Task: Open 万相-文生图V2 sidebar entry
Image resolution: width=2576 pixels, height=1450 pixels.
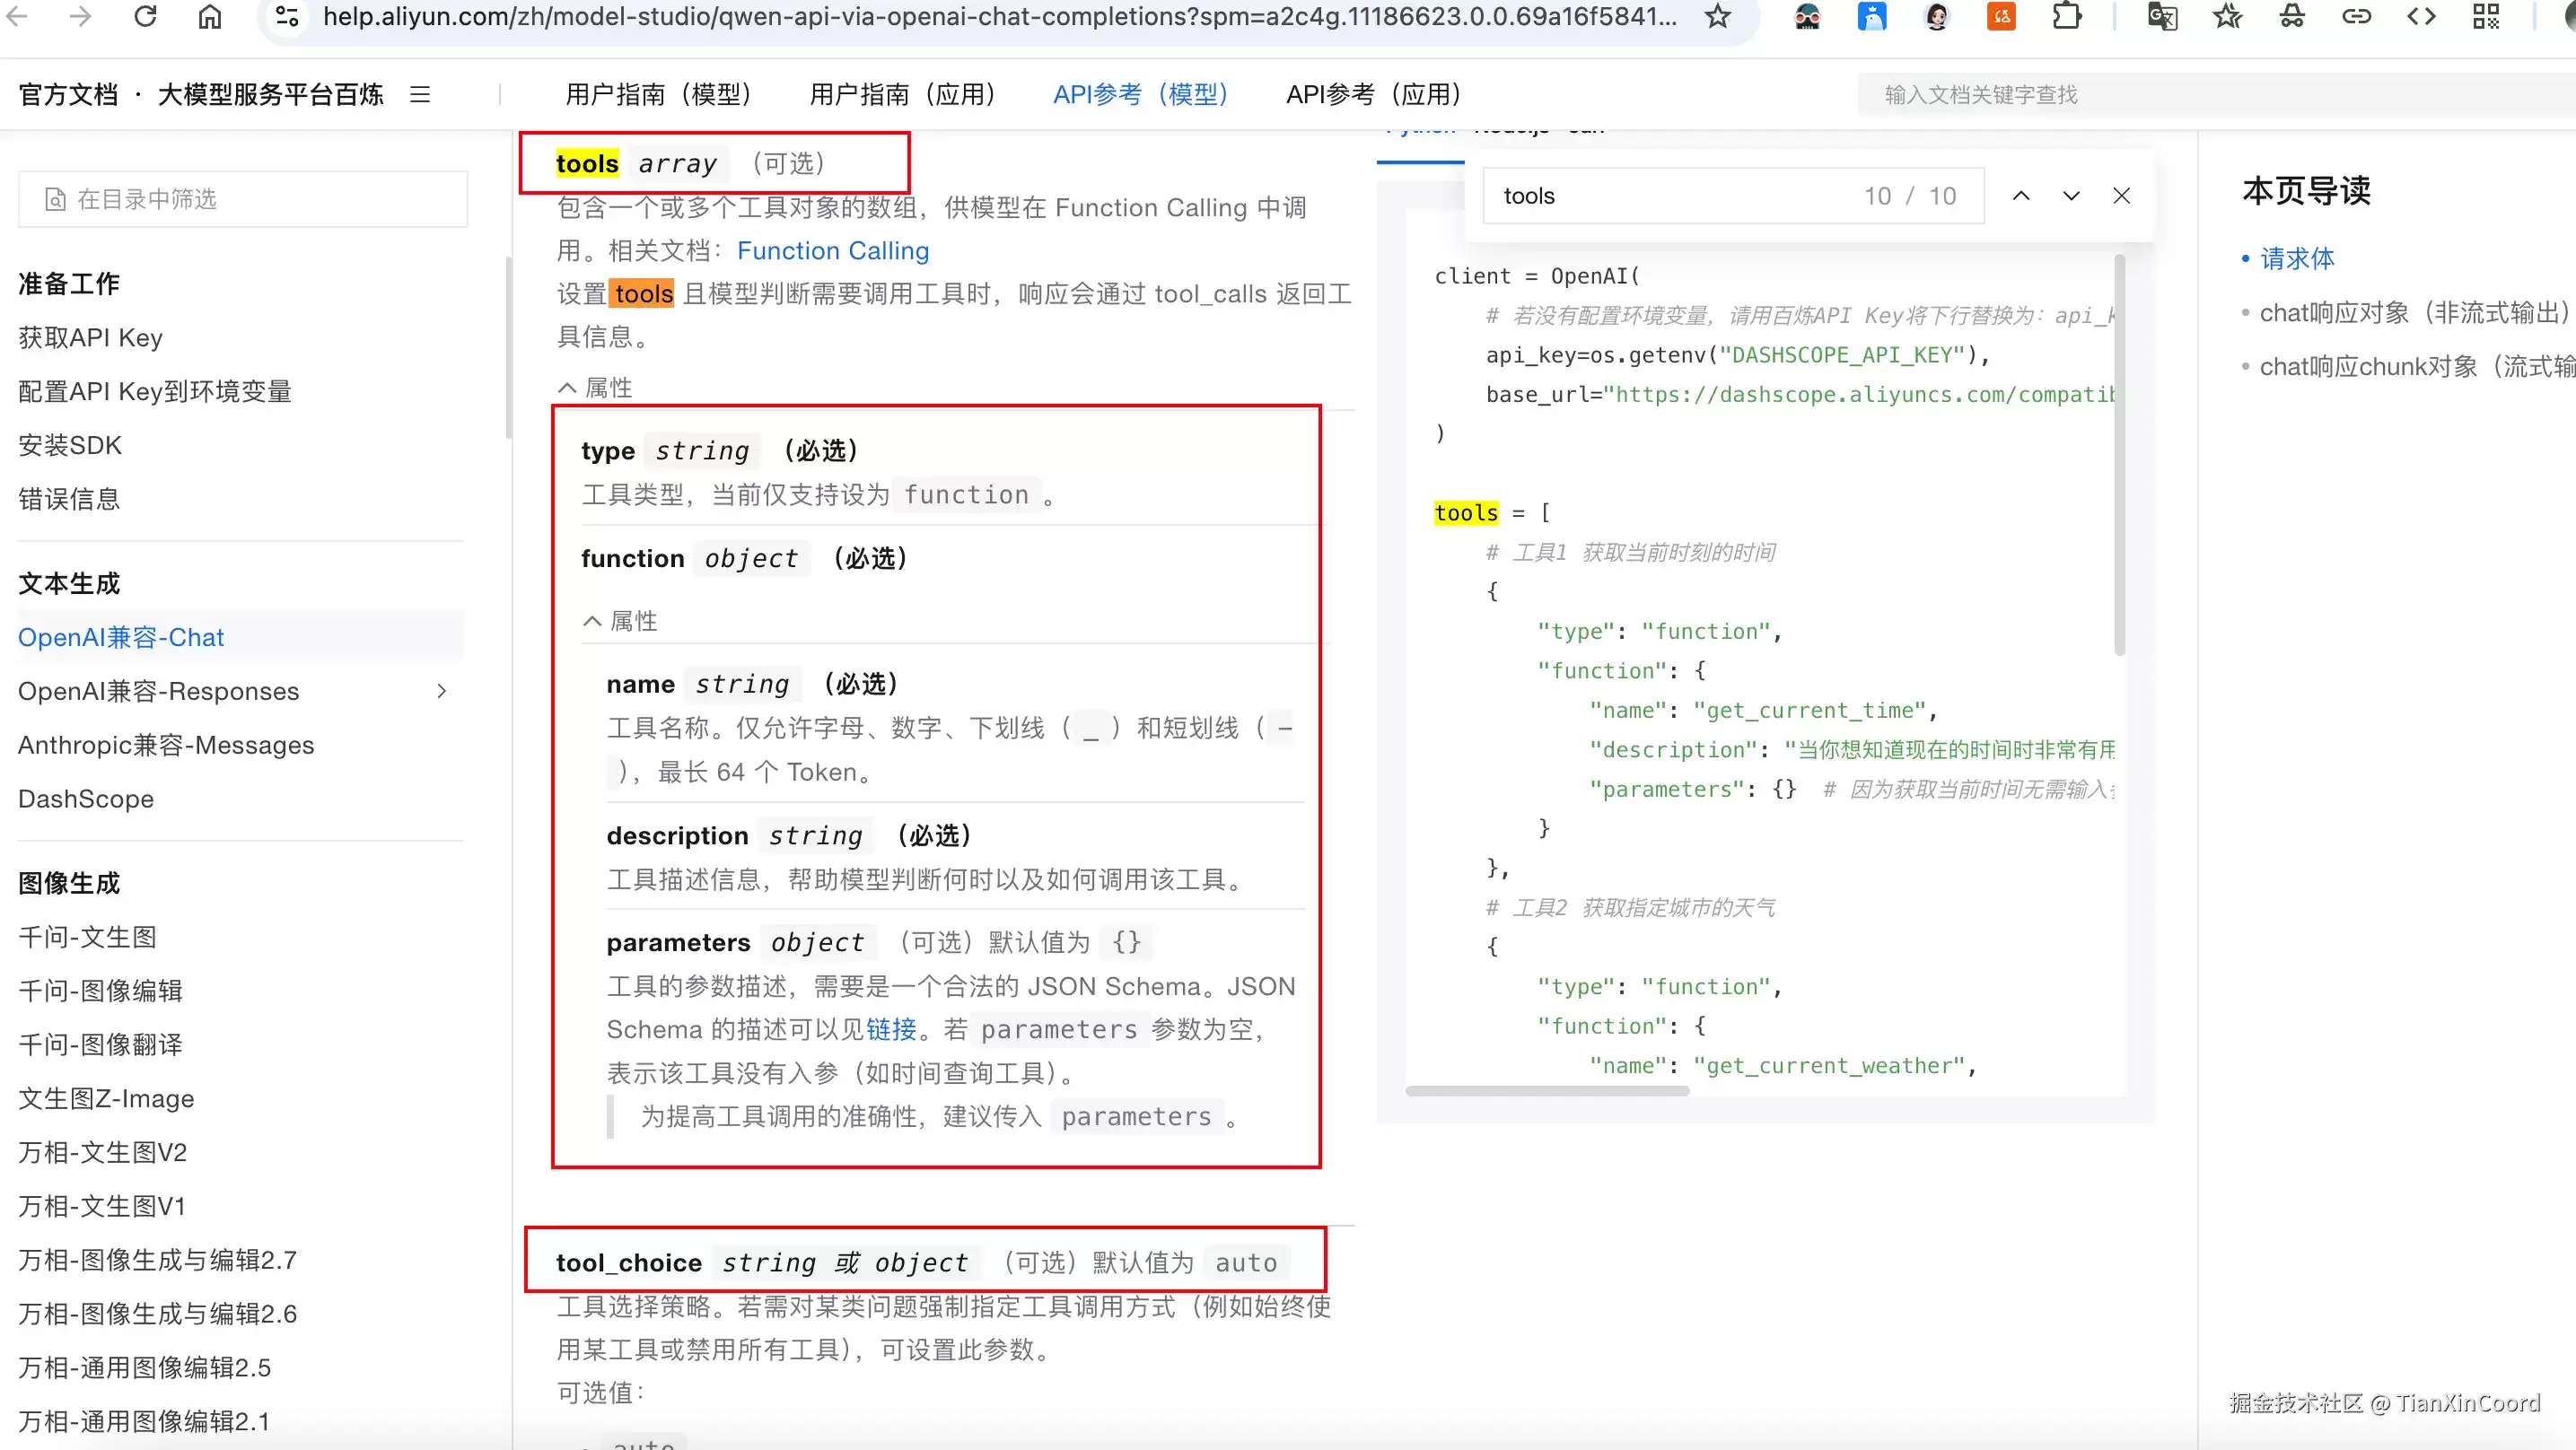Action: [x=103, y=1152]
